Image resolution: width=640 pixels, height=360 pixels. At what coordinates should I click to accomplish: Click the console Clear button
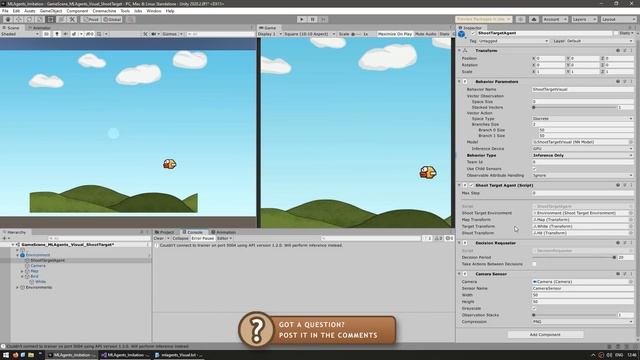pos(159,238)
